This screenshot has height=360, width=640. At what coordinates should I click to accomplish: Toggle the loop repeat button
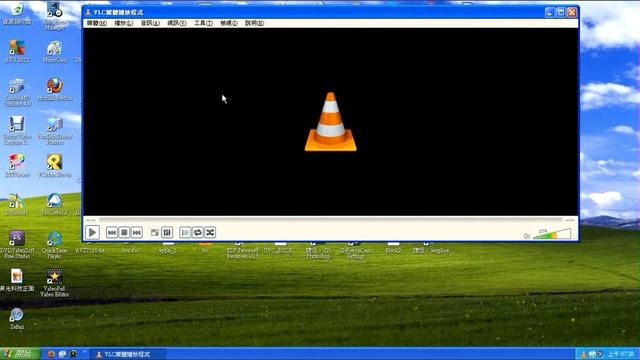pos(198,233)
